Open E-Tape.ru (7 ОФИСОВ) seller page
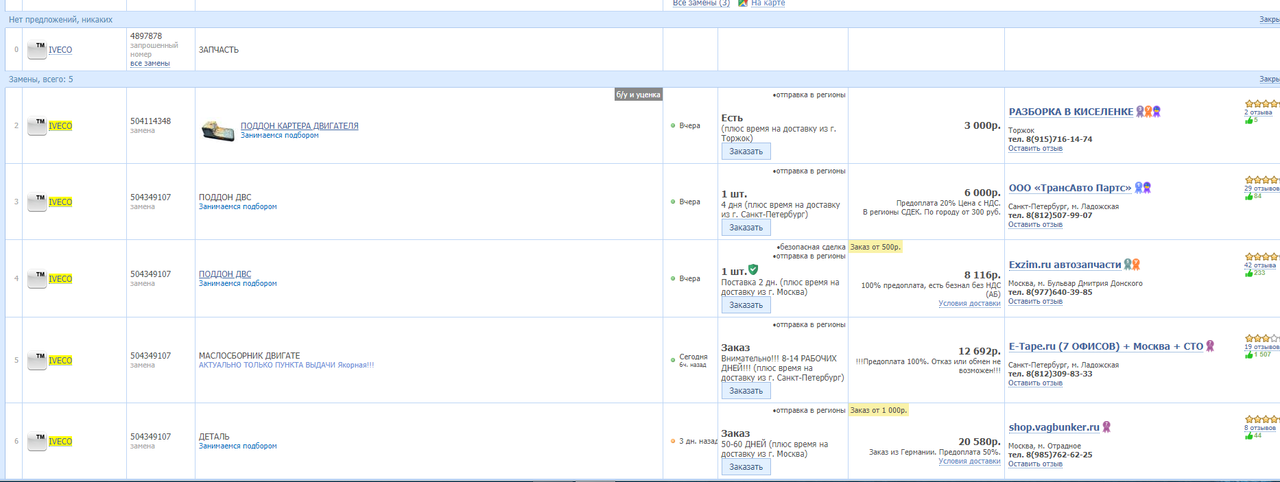Viewport: 1280px width, 482px height. pos(1106,347)
